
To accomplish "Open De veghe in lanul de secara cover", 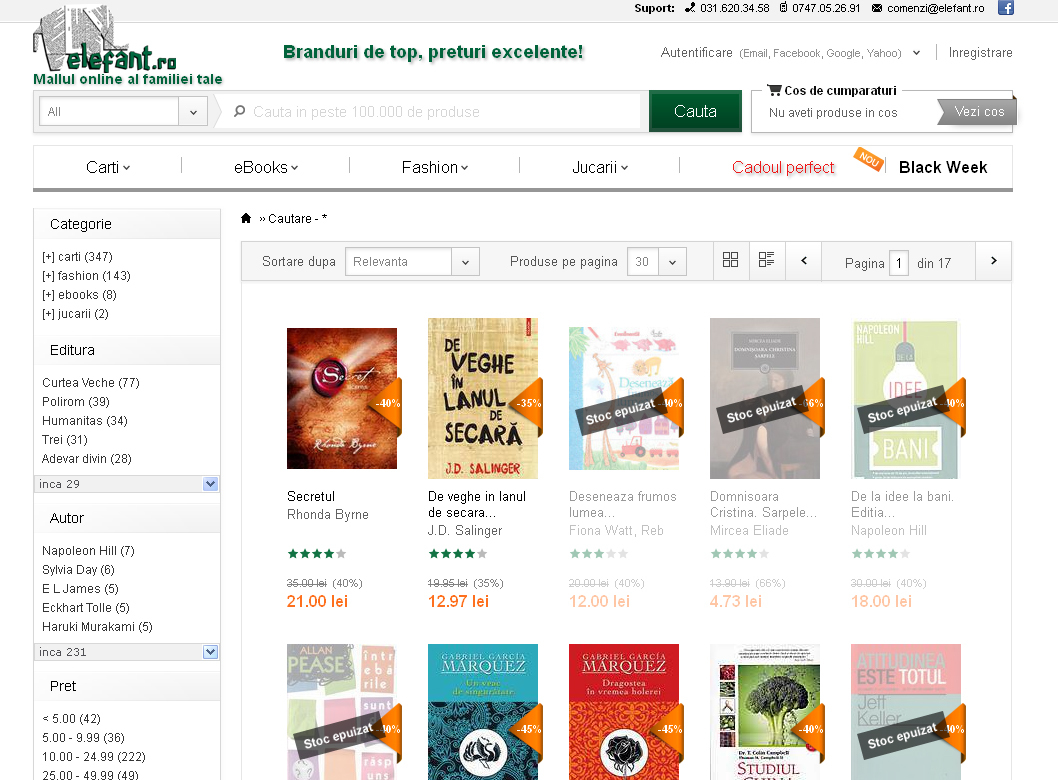I will [x=483, y=398].
